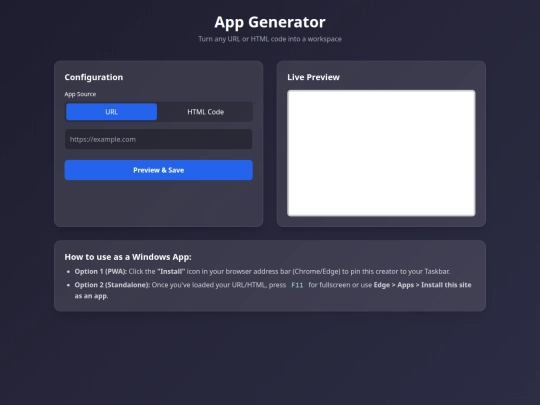
Task: Select the URL source tab
Action: pos(111,112)
